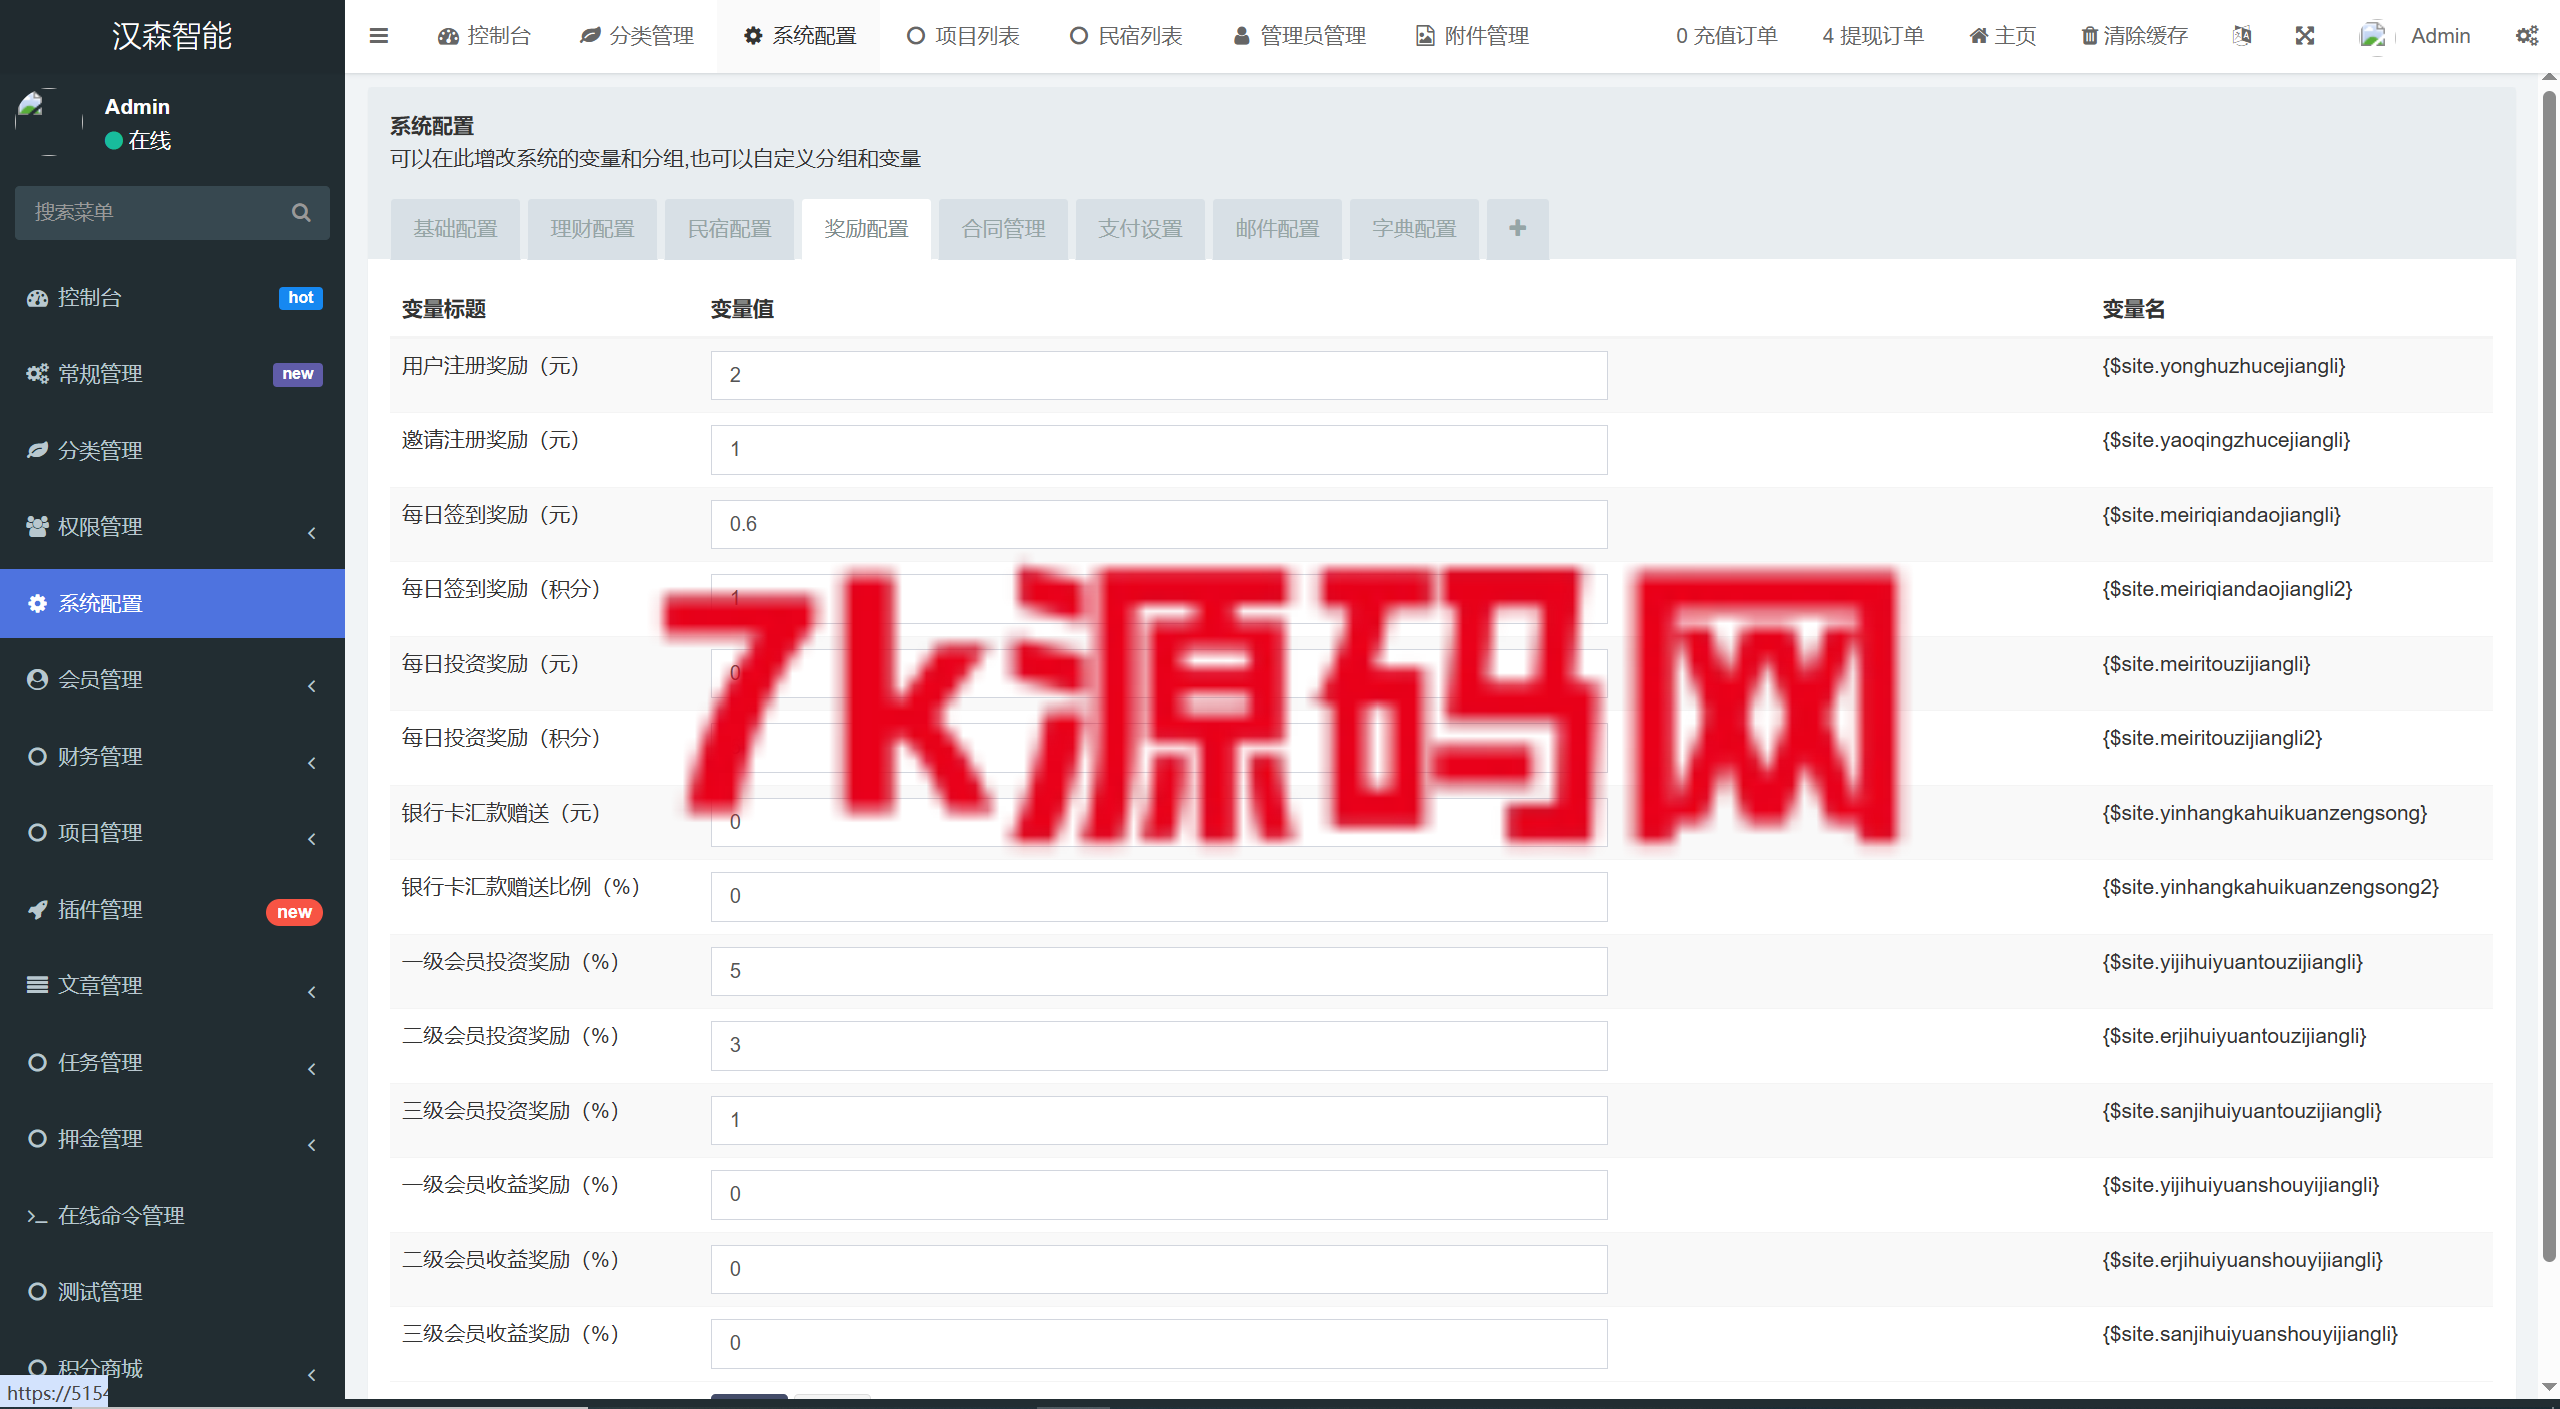2560x1409 pixels.
Task: Switch to the 附件管理 top tab
Action: click(1472, 36)
